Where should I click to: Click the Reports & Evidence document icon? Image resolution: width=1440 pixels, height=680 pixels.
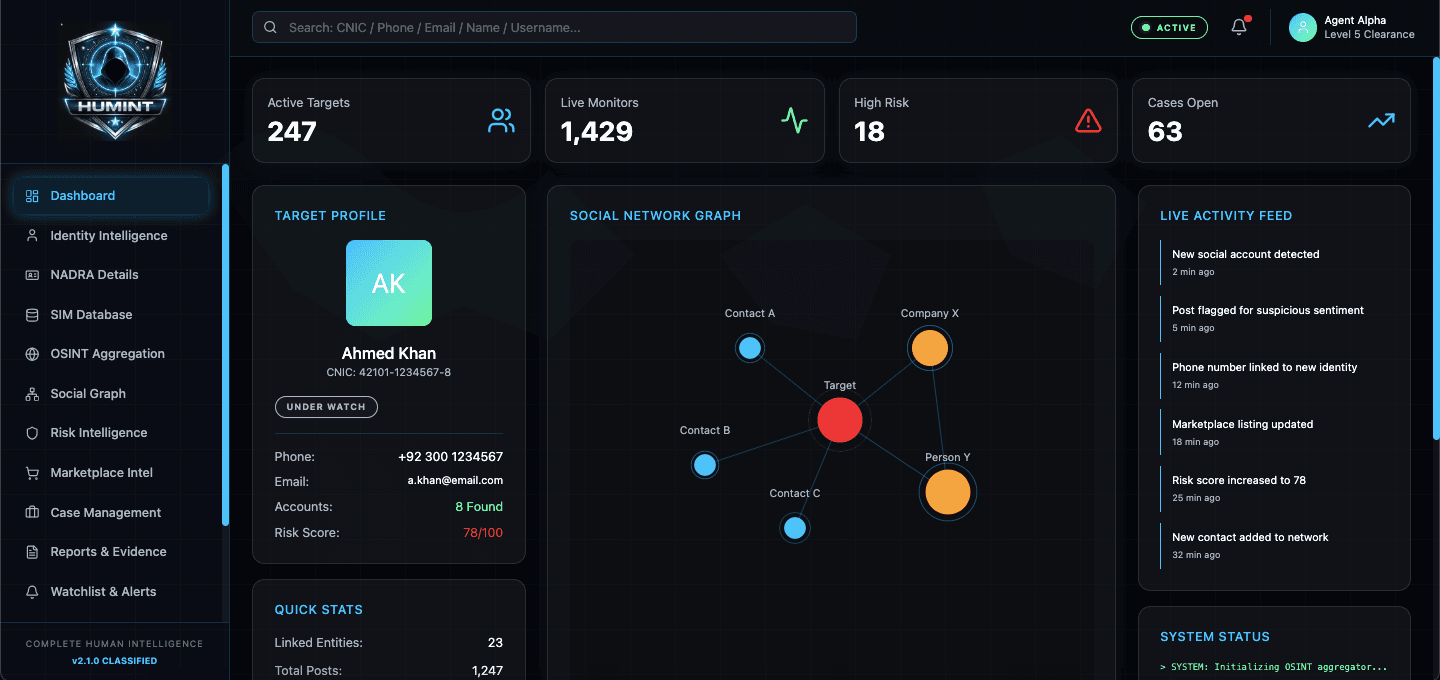coord(32,552)
